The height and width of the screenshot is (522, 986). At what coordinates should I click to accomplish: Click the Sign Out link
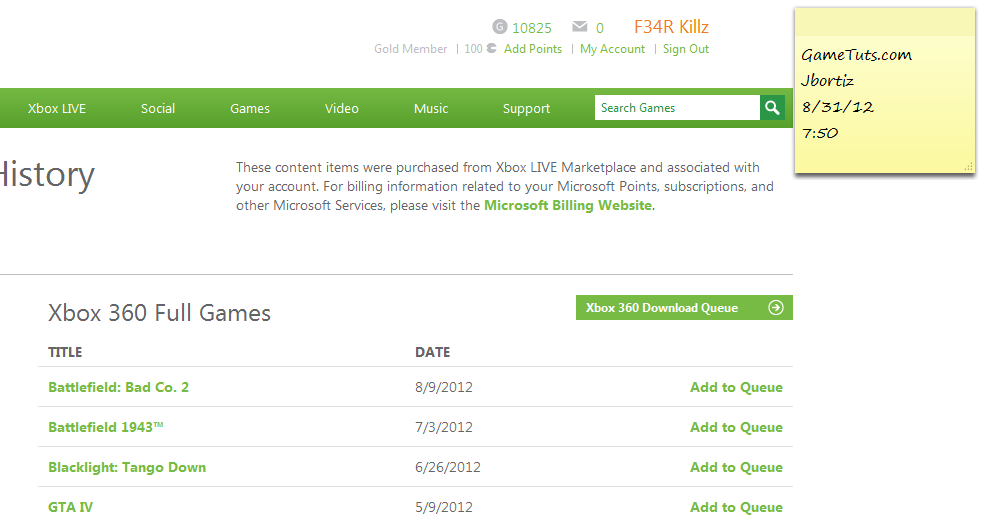[x=686, y=49]
